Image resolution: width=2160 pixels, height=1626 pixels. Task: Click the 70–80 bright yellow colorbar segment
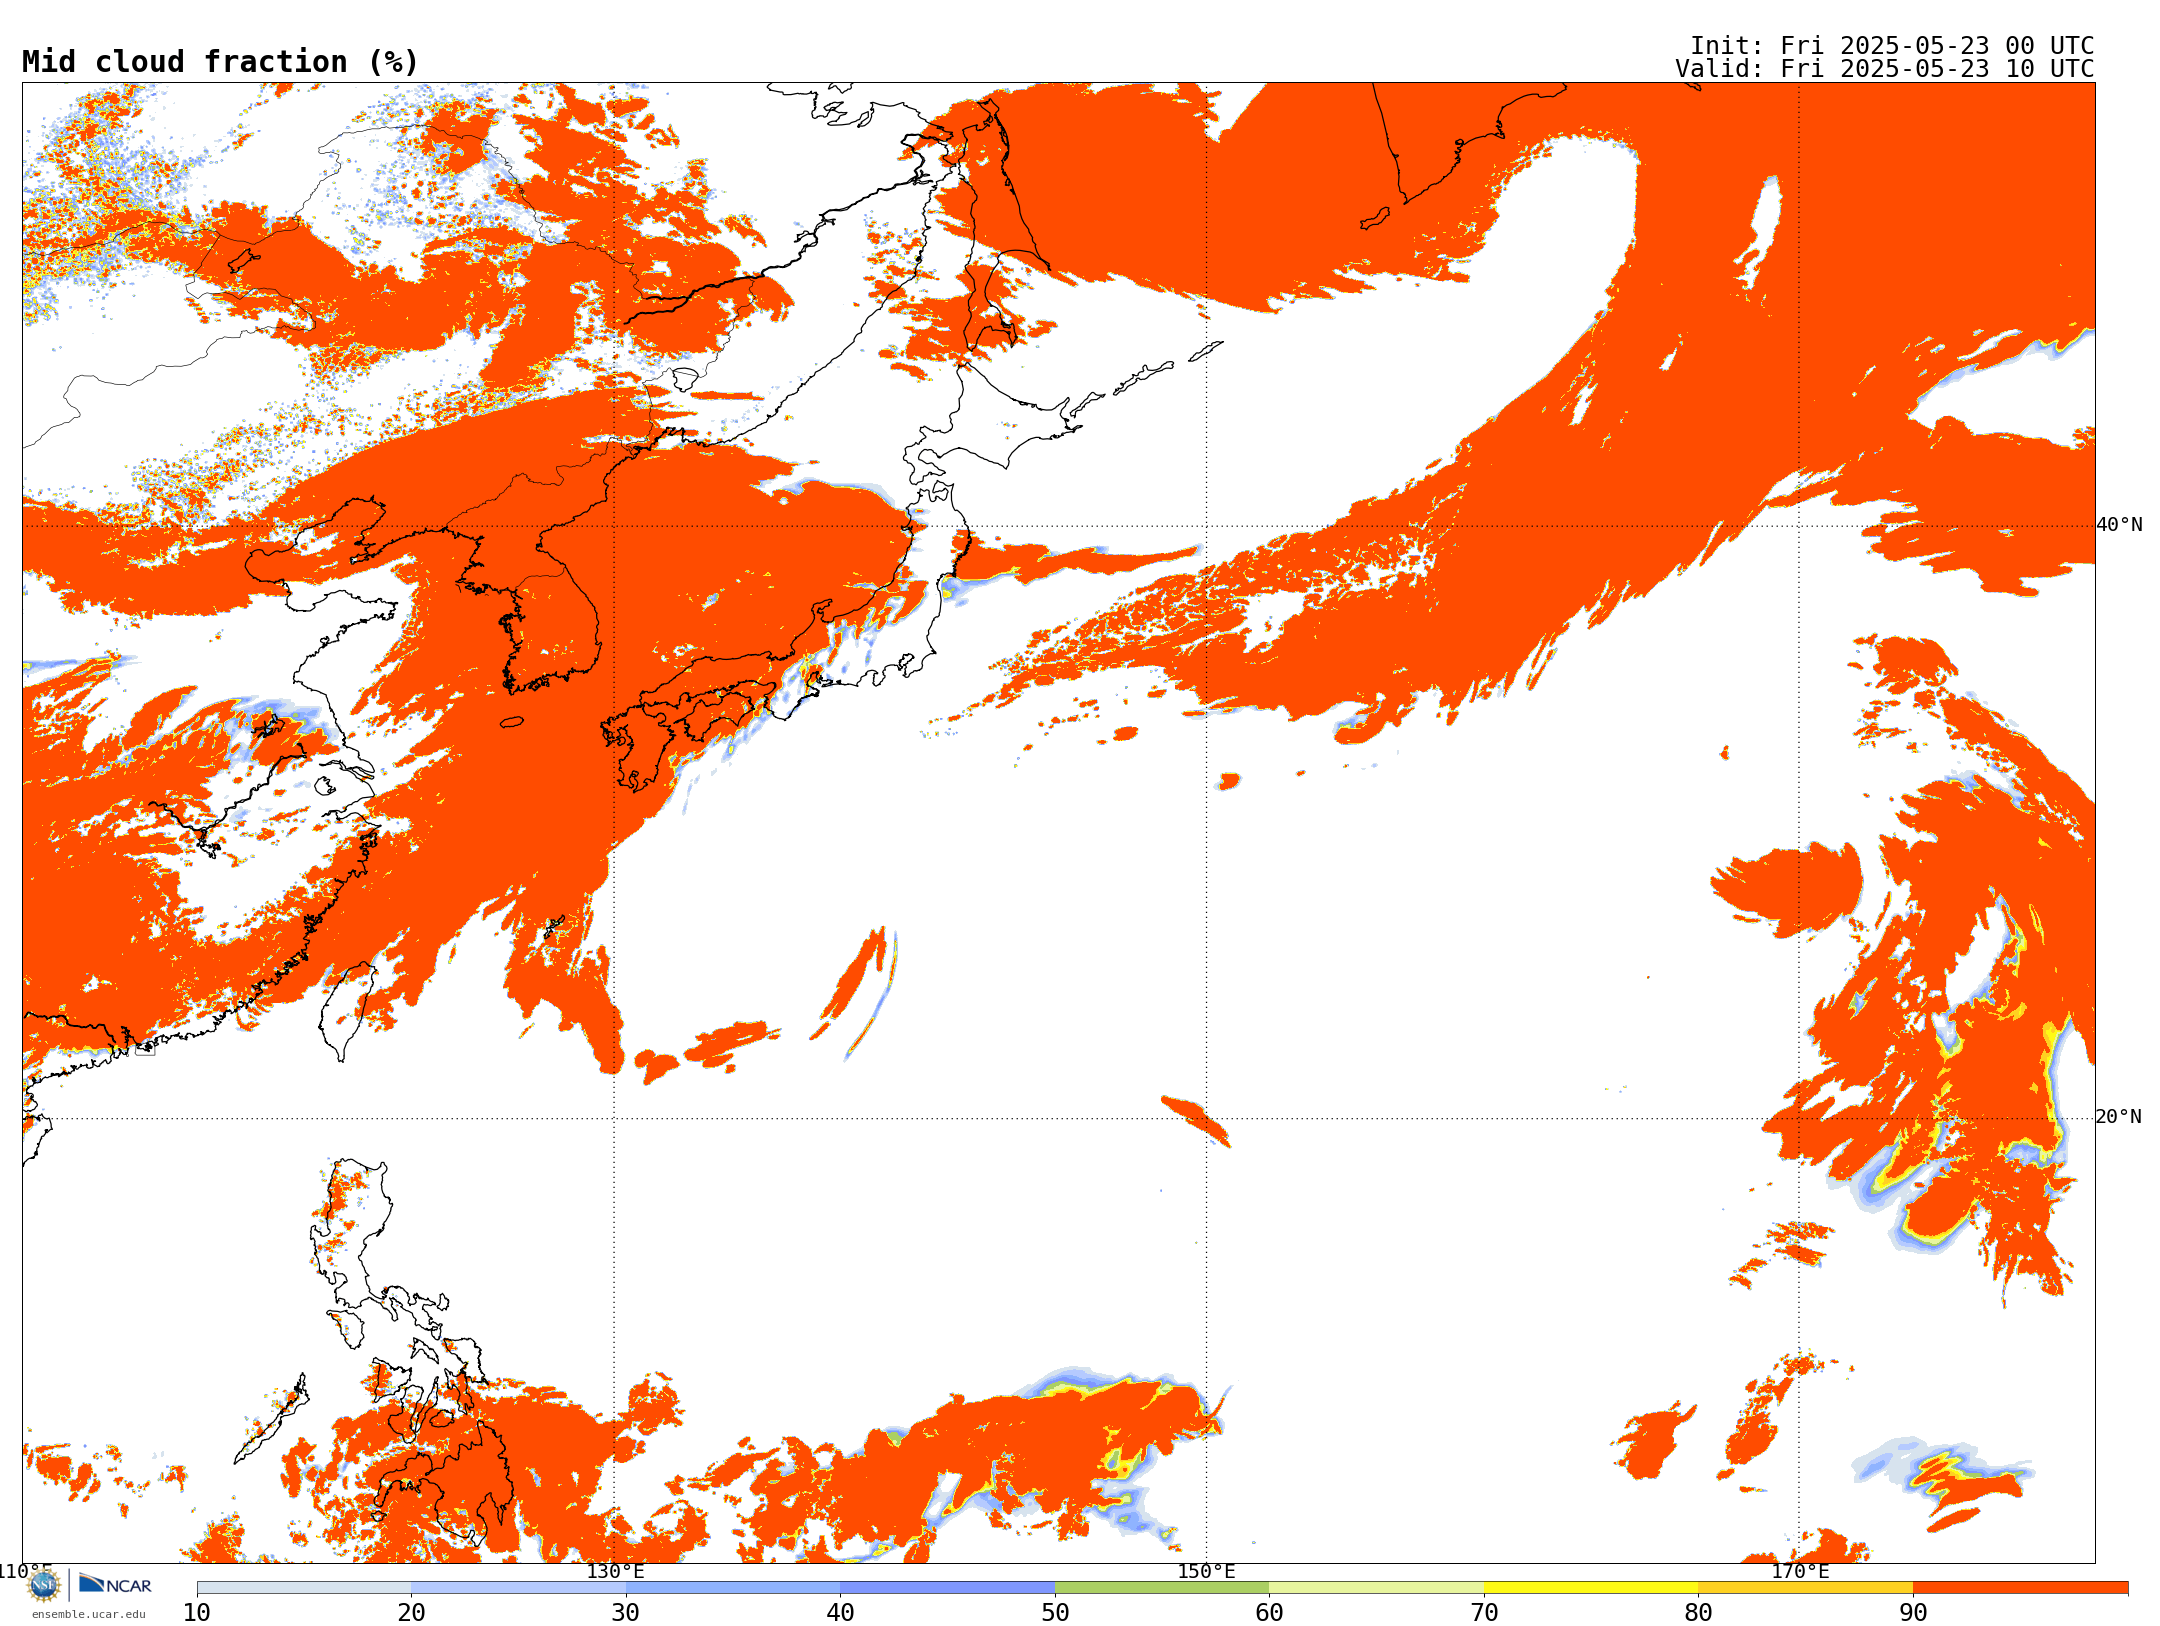coord(1591,1588)
